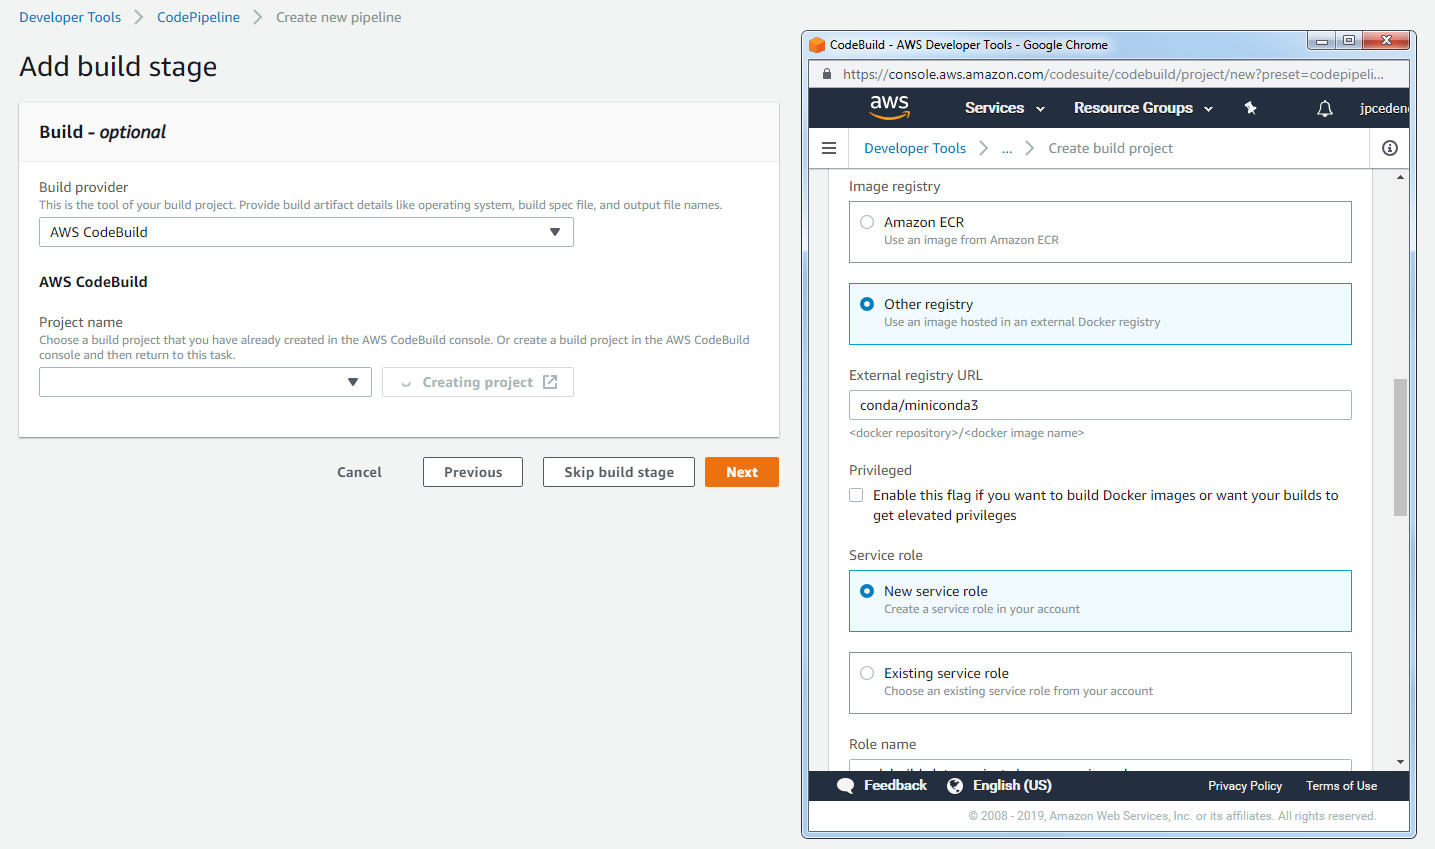Viewport: 1435px width, 849px height.
Task: Click the Role name input field
Action: pos(1100,765)
